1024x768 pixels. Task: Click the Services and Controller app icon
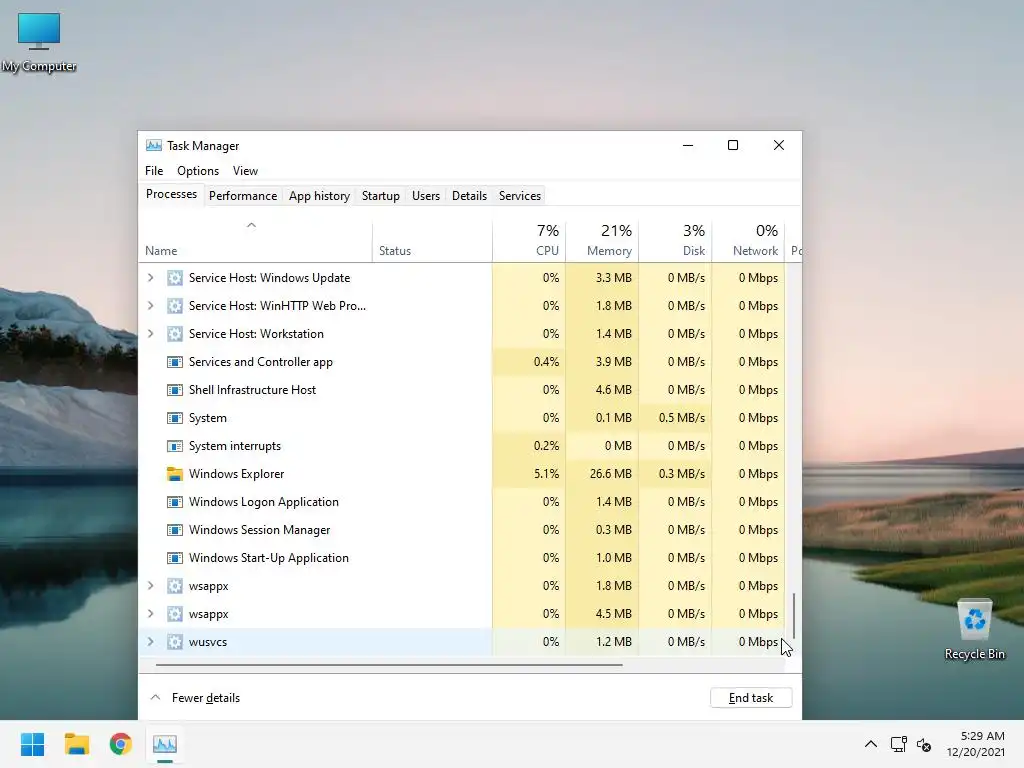pos(174,362)
